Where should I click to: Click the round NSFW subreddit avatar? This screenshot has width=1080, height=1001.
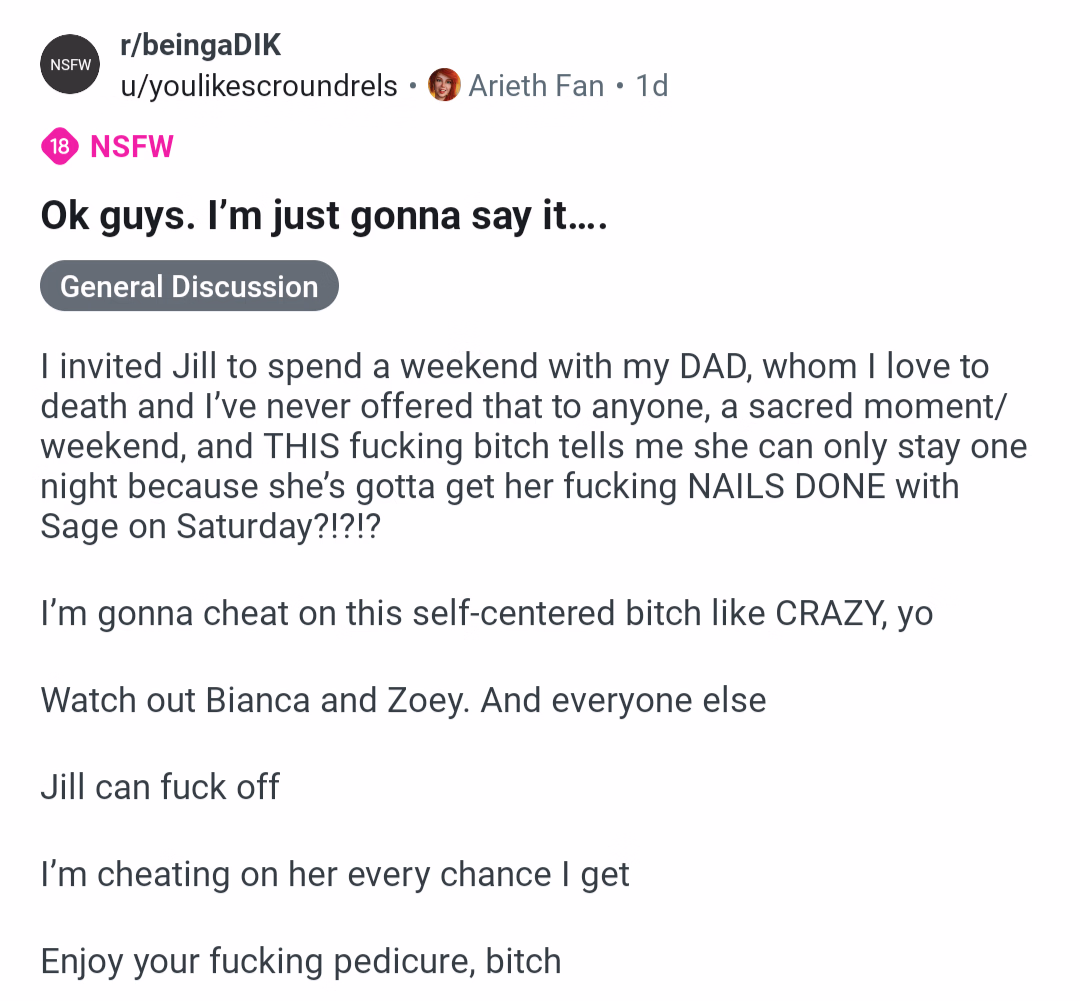[x=71, y=64]
